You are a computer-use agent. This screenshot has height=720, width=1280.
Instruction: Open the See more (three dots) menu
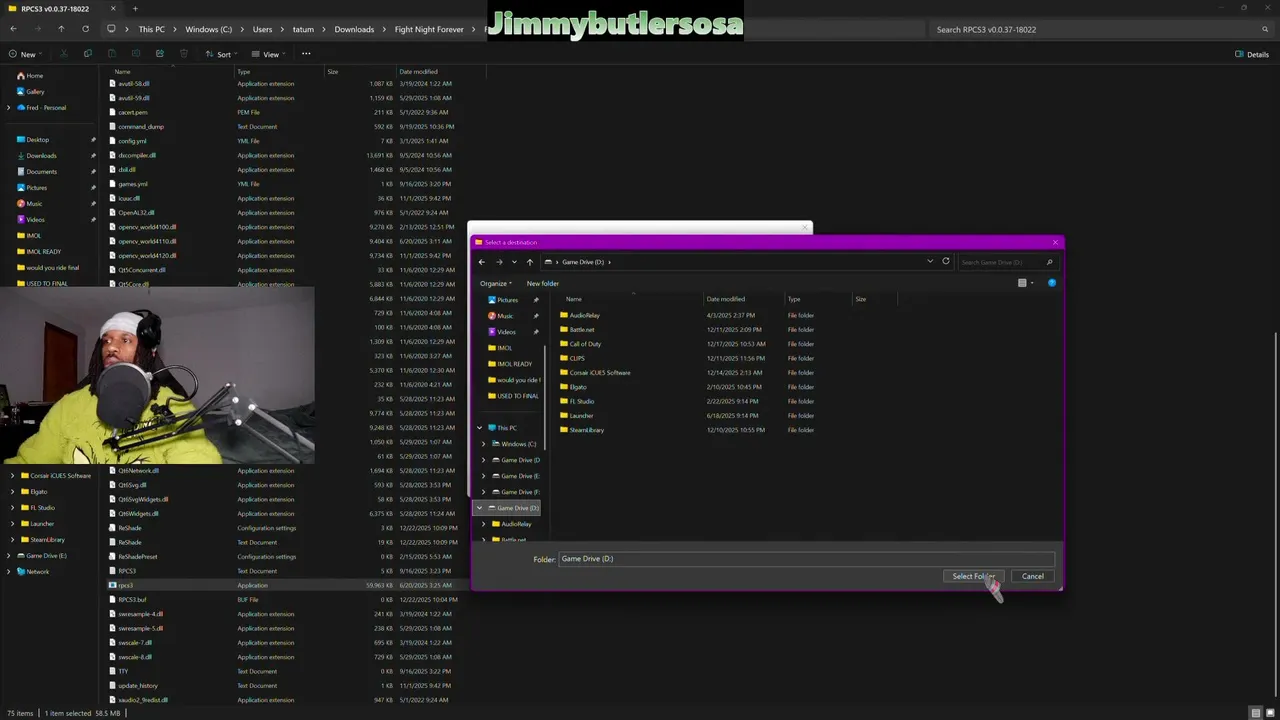[x=306, y=54]
